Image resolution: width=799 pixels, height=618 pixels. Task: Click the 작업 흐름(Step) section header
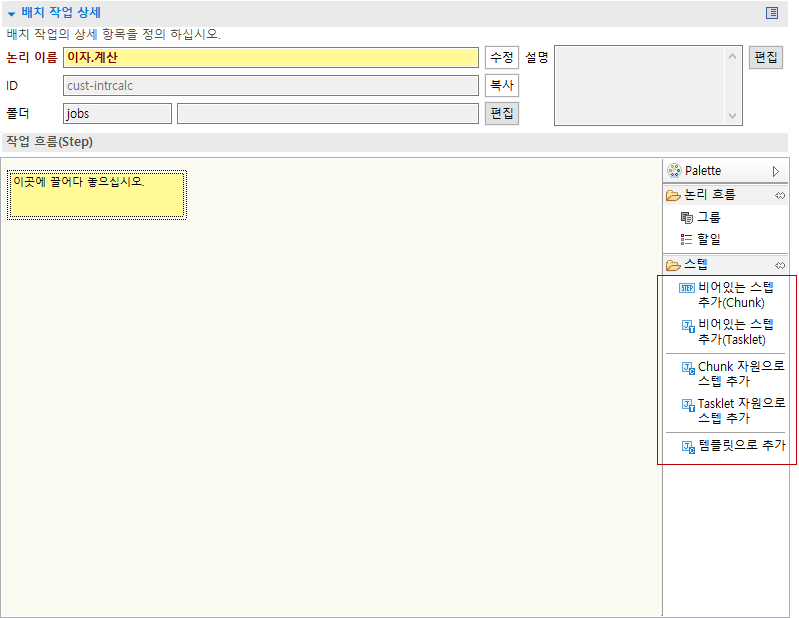pos(395,142)
